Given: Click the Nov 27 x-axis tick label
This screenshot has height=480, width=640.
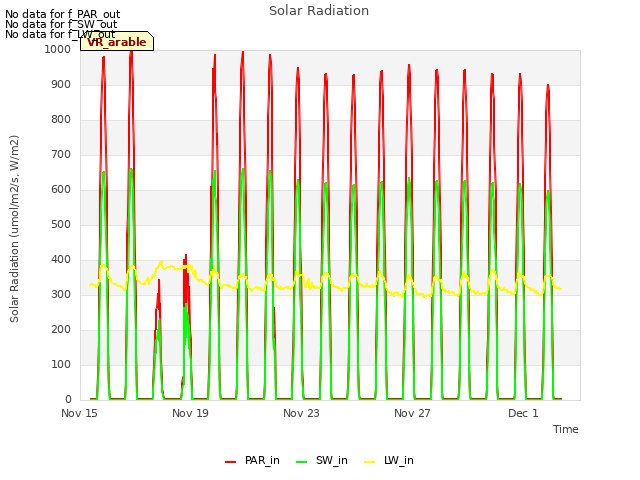Looking at the screenshot, I should (412, 413).
